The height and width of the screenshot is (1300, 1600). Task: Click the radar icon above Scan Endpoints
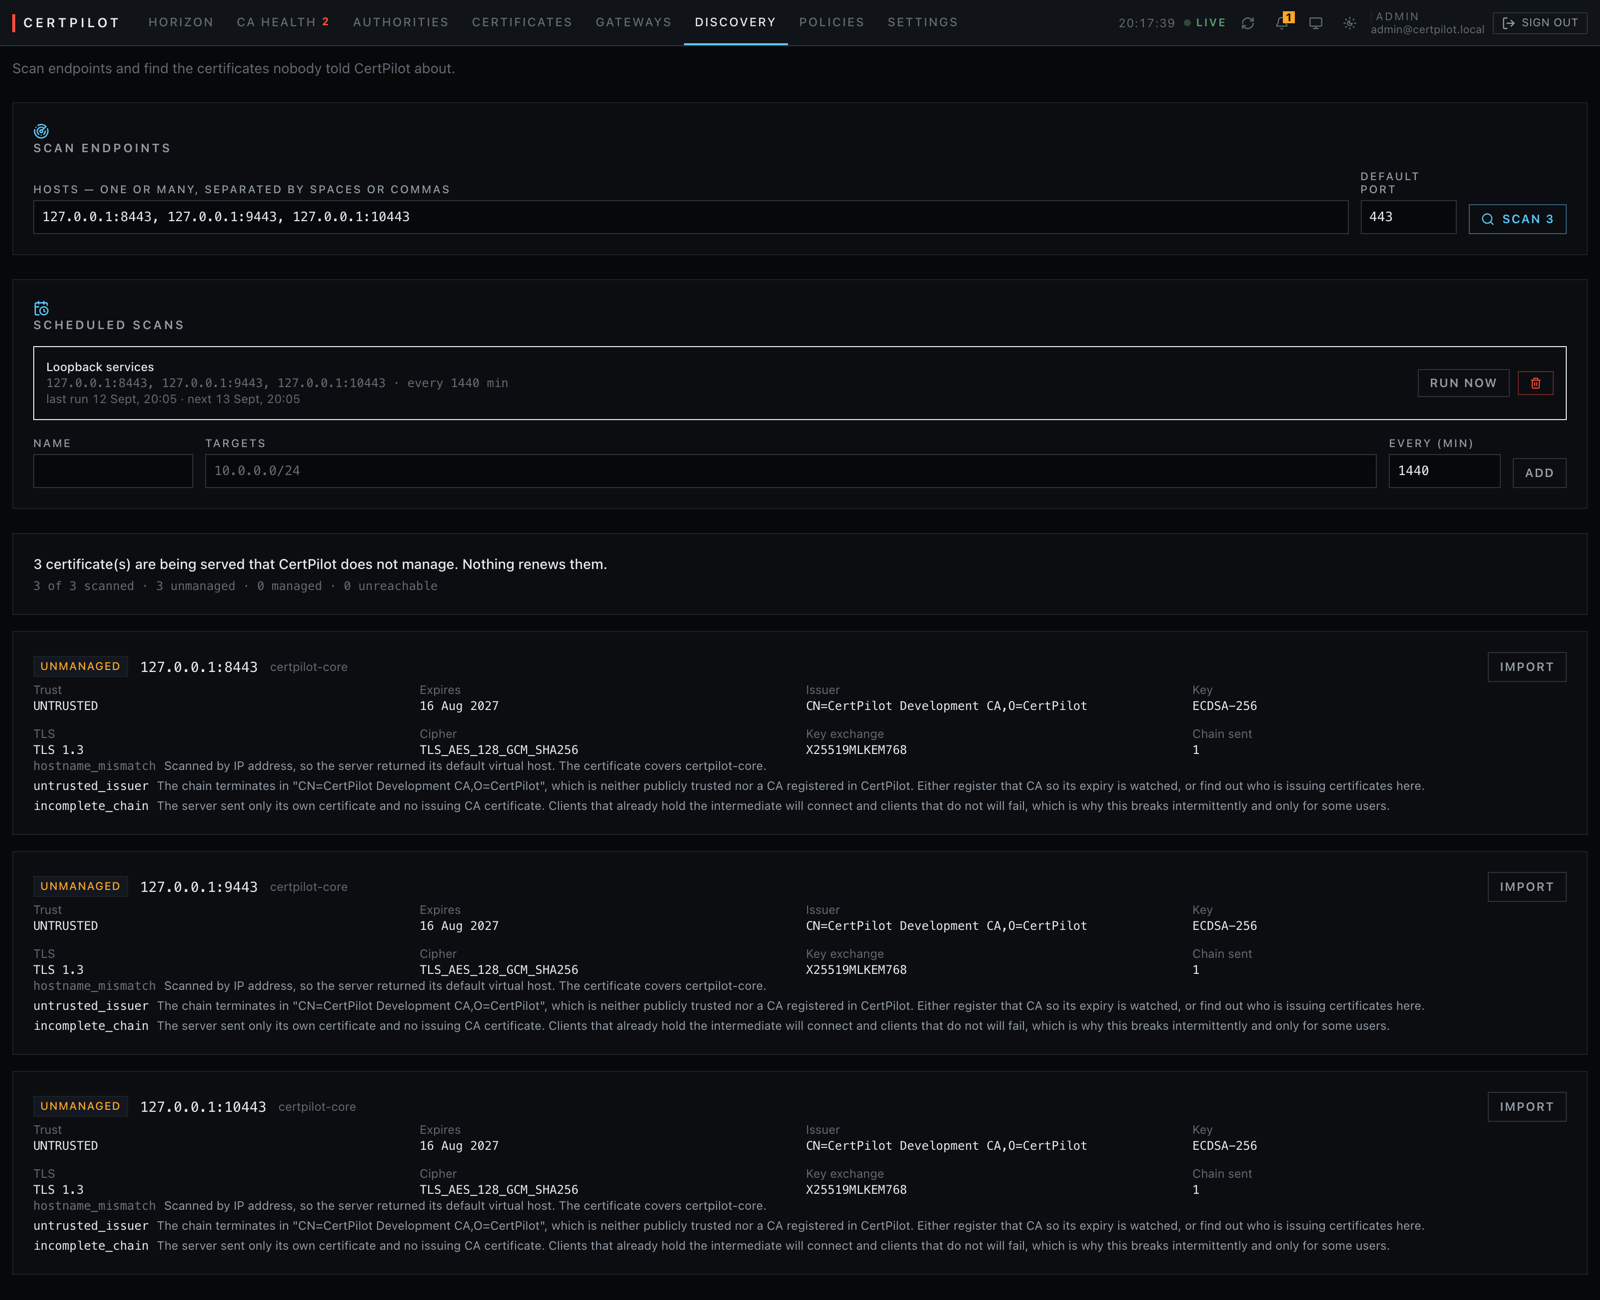41,131
